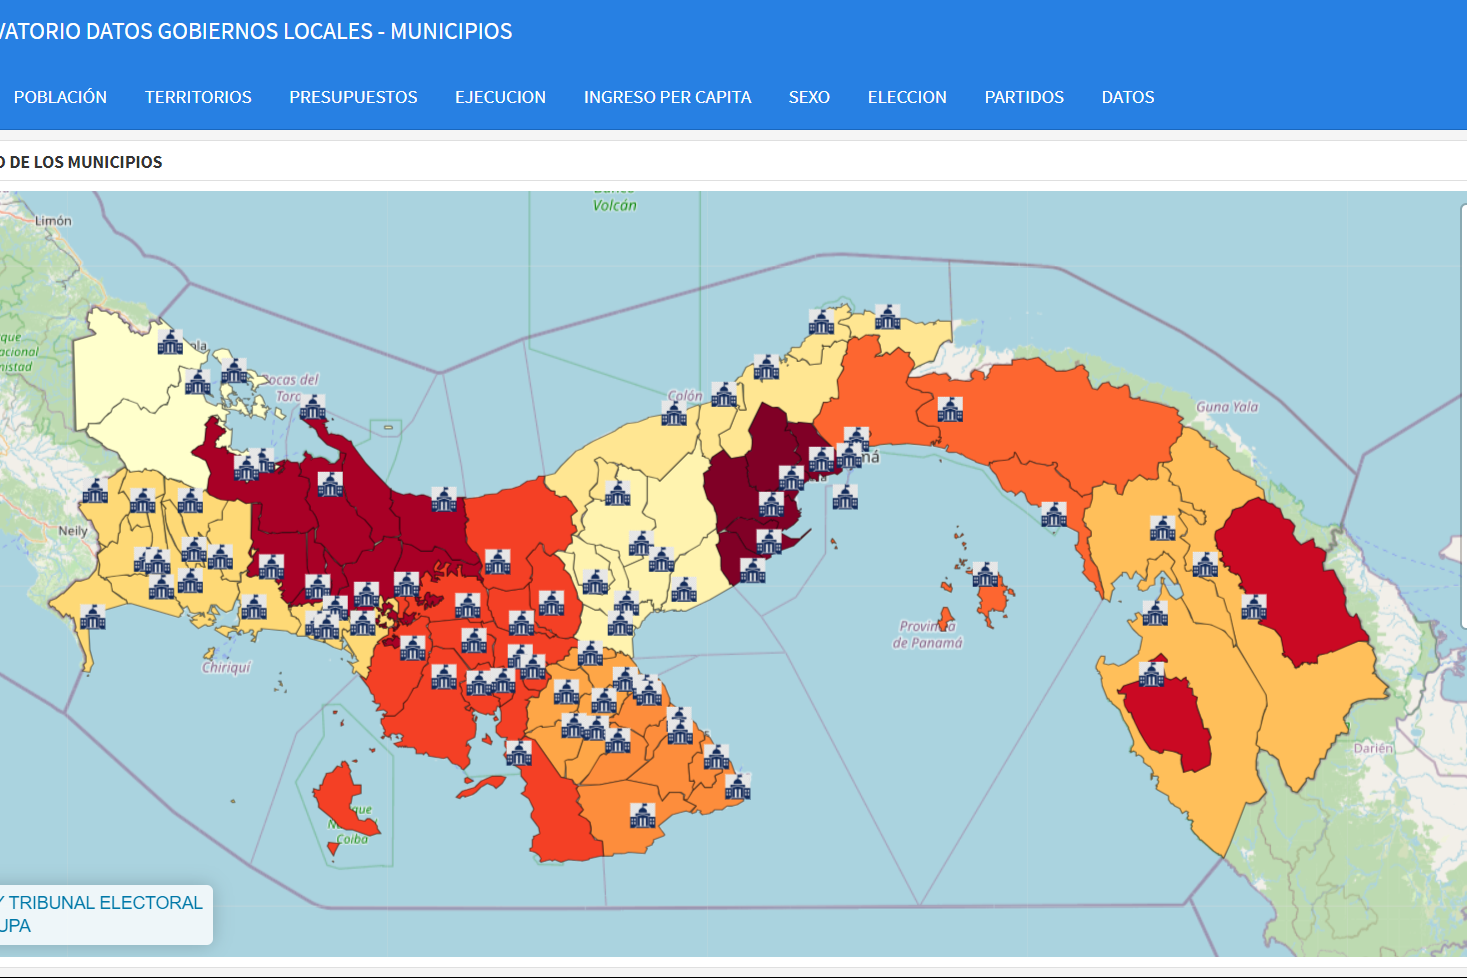The width and height of the screenshot is (1467, 978).
Task: Click the municipality icon in the bay below Panama City
Action: pos(845,497)
